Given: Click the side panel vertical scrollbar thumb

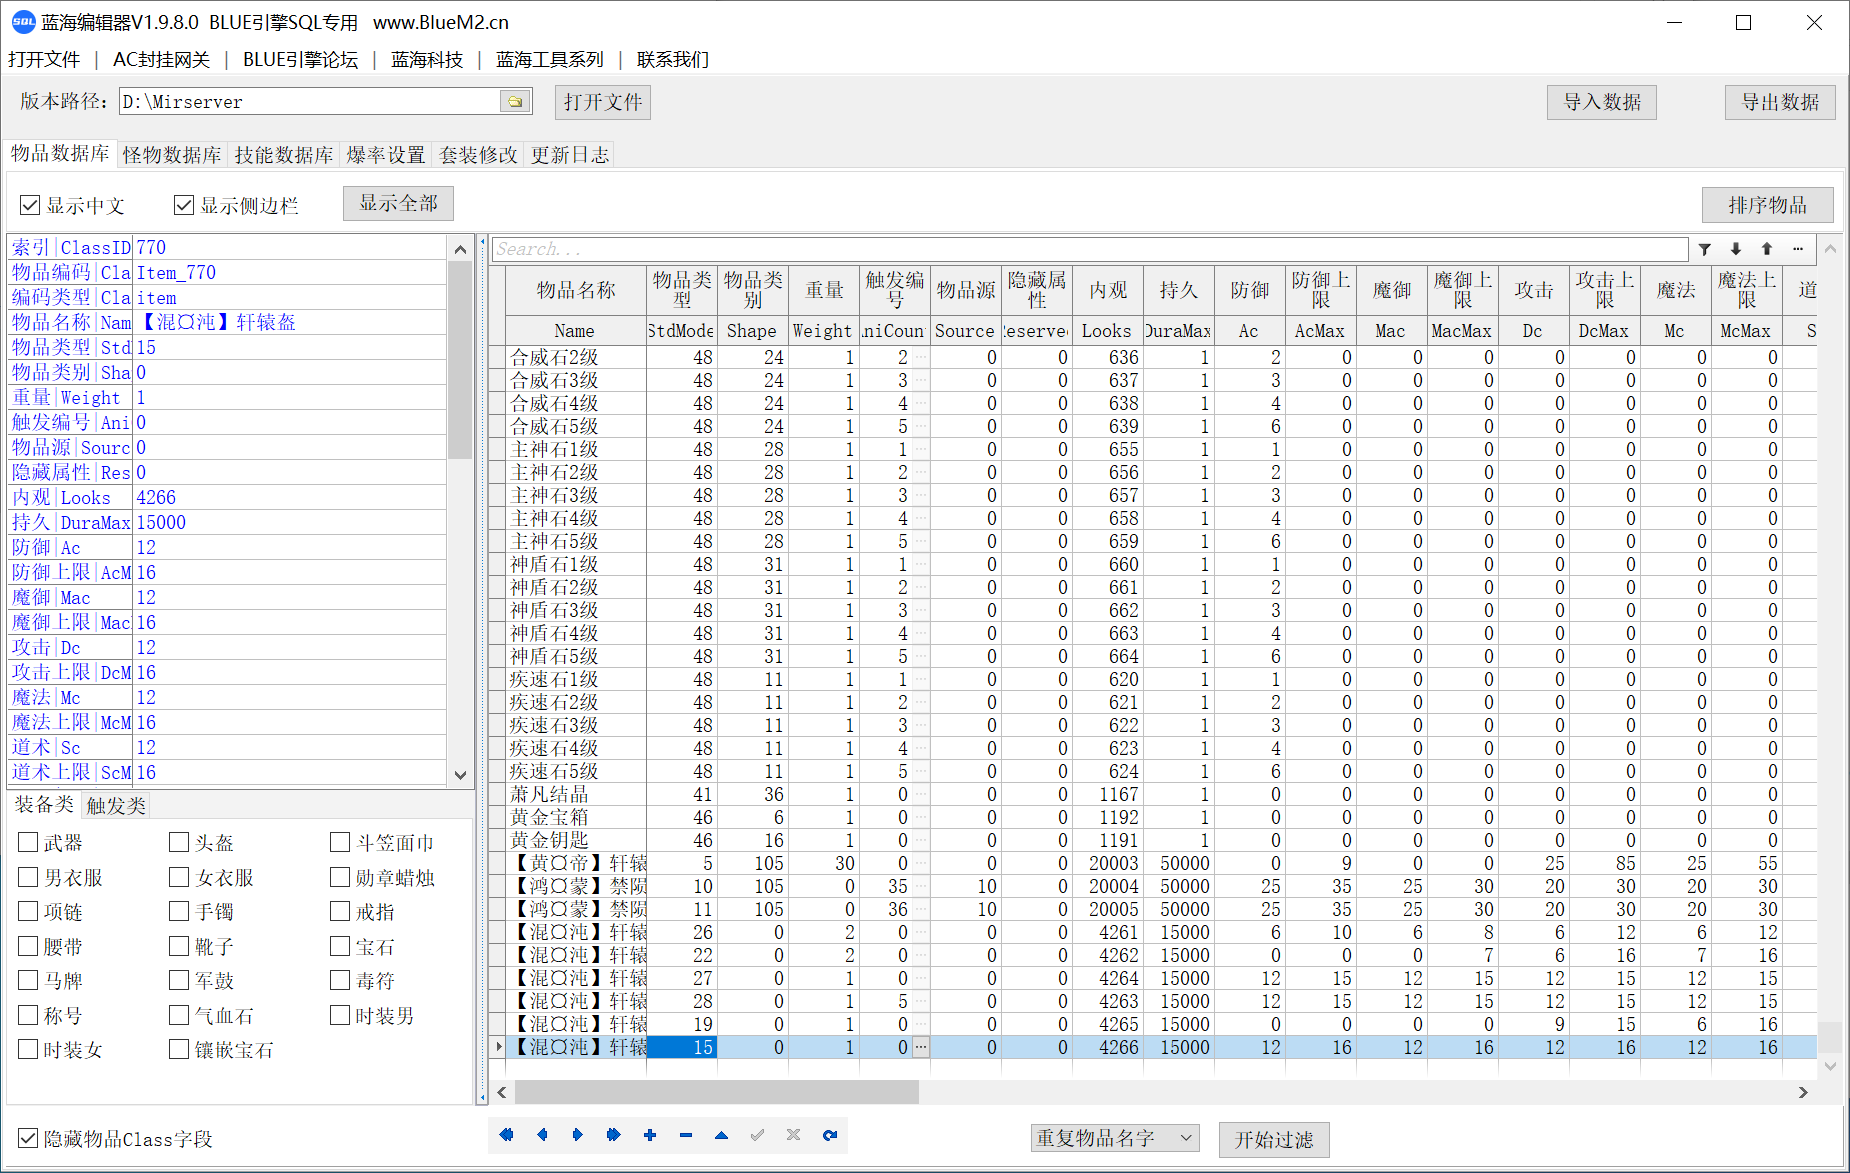Looking at the screenshot, I should 460,360.
